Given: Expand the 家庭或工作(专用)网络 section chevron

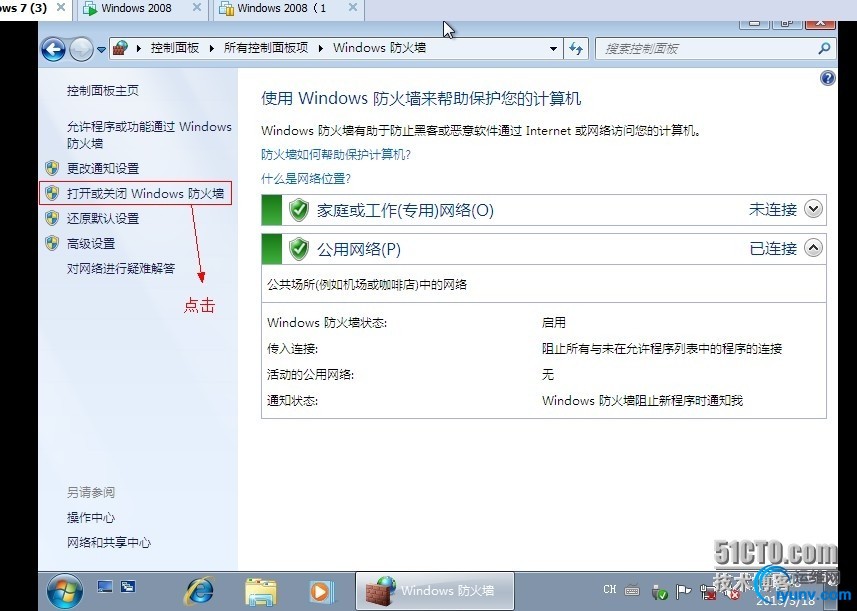Looking at the screenshot, I should (813, 209).
